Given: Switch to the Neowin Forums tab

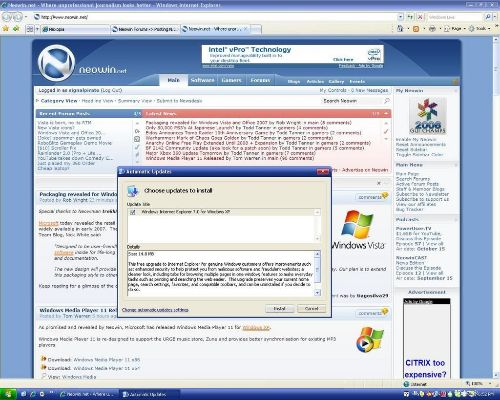Looking at the screenshot, I should [x=145, y=29].
